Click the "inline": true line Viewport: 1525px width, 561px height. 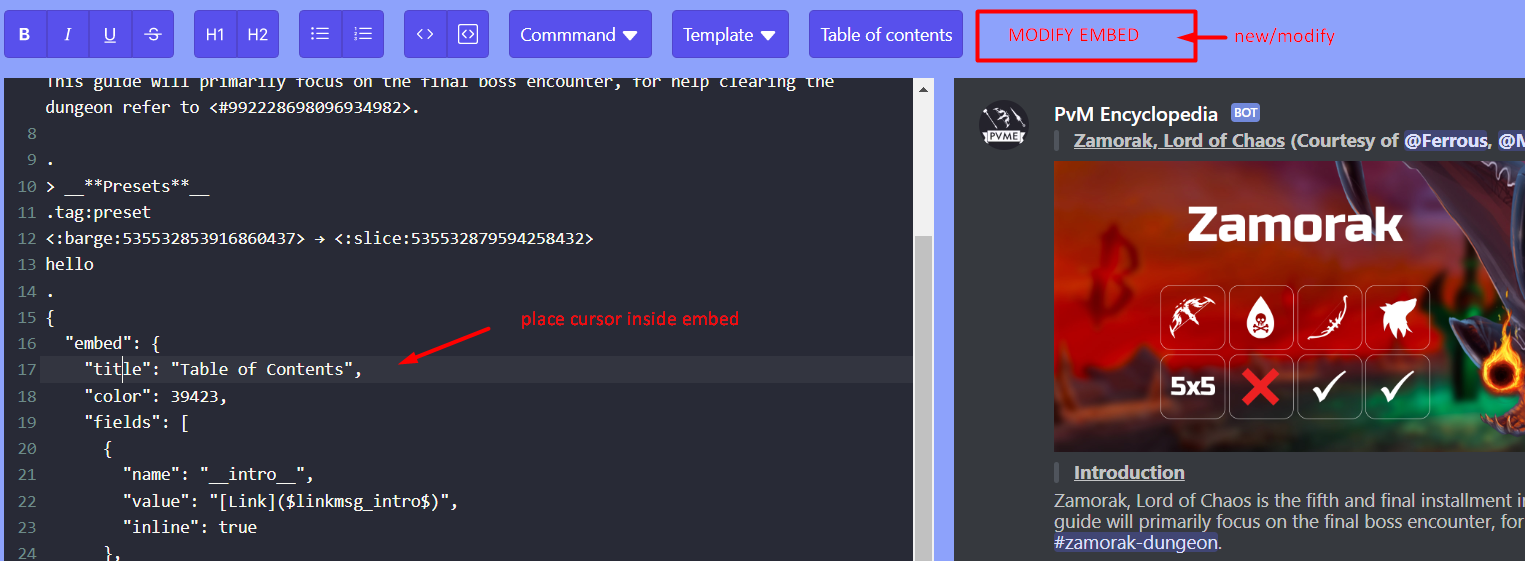[x=190, y=527]
